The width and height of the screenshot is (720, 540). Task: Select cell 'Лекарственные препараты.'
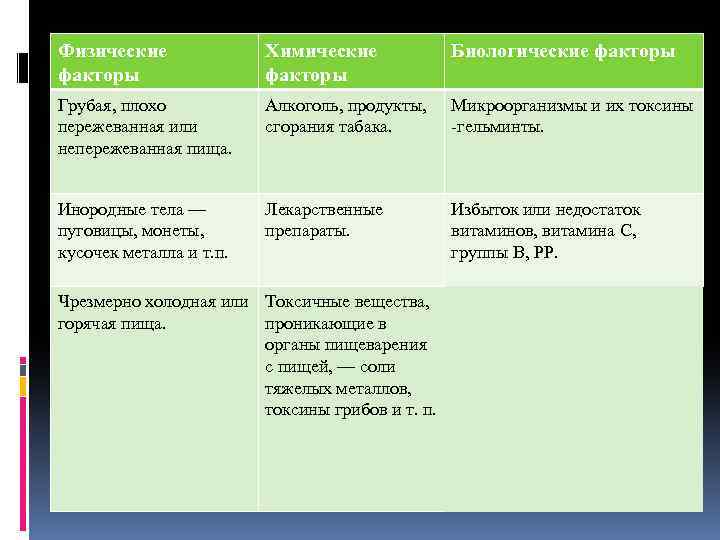tap(351, 240)
